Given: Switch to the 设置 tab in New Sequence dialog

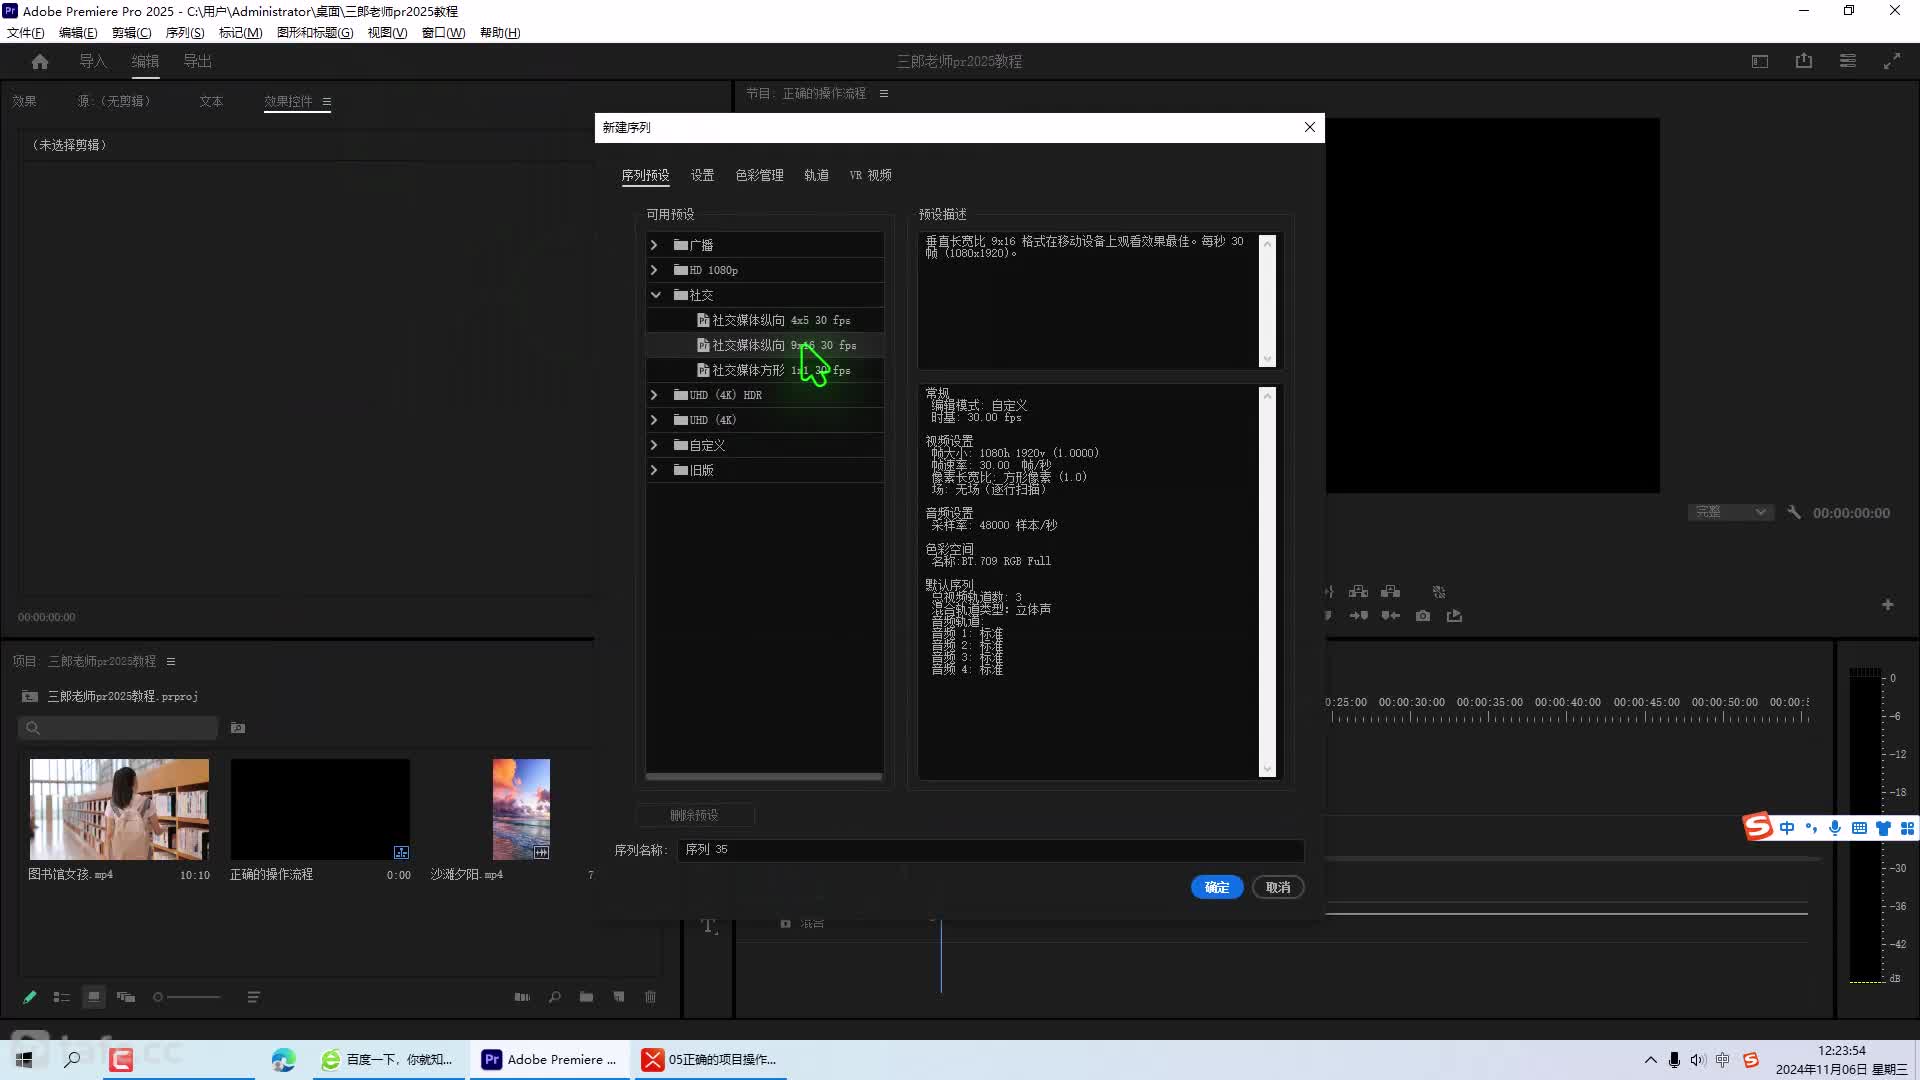Looking at the screenshot, I should [x=702, y=175].
